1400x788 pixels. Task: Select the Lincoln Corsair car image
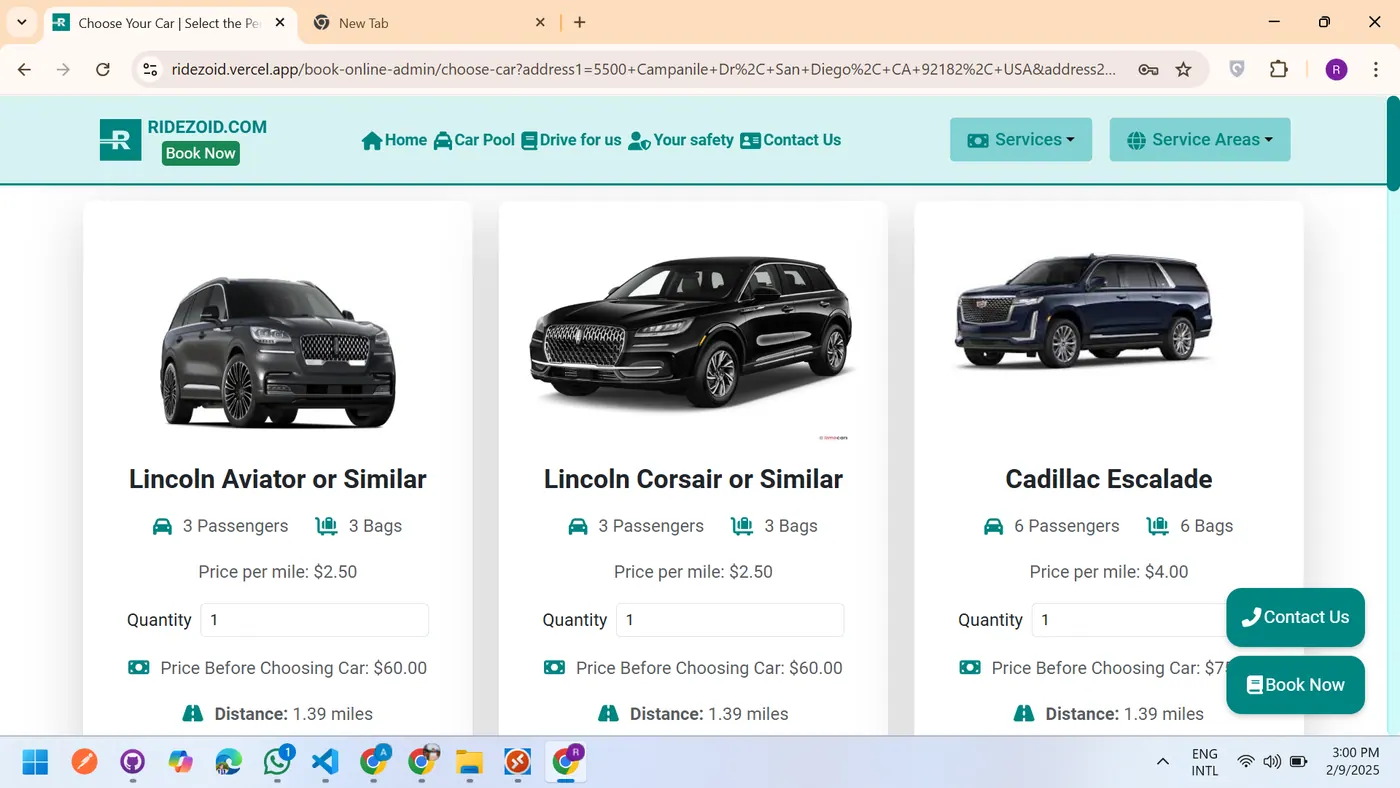tap(693, 333)
